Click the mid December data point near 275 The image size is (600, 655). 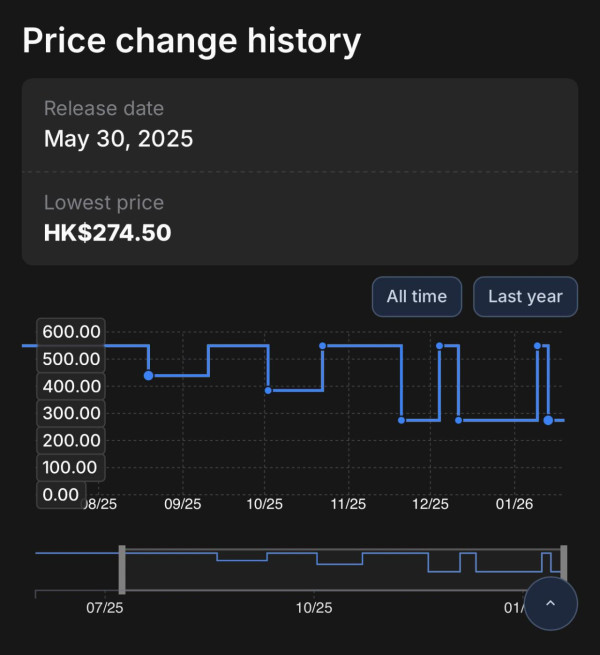[x=458, y=420]
